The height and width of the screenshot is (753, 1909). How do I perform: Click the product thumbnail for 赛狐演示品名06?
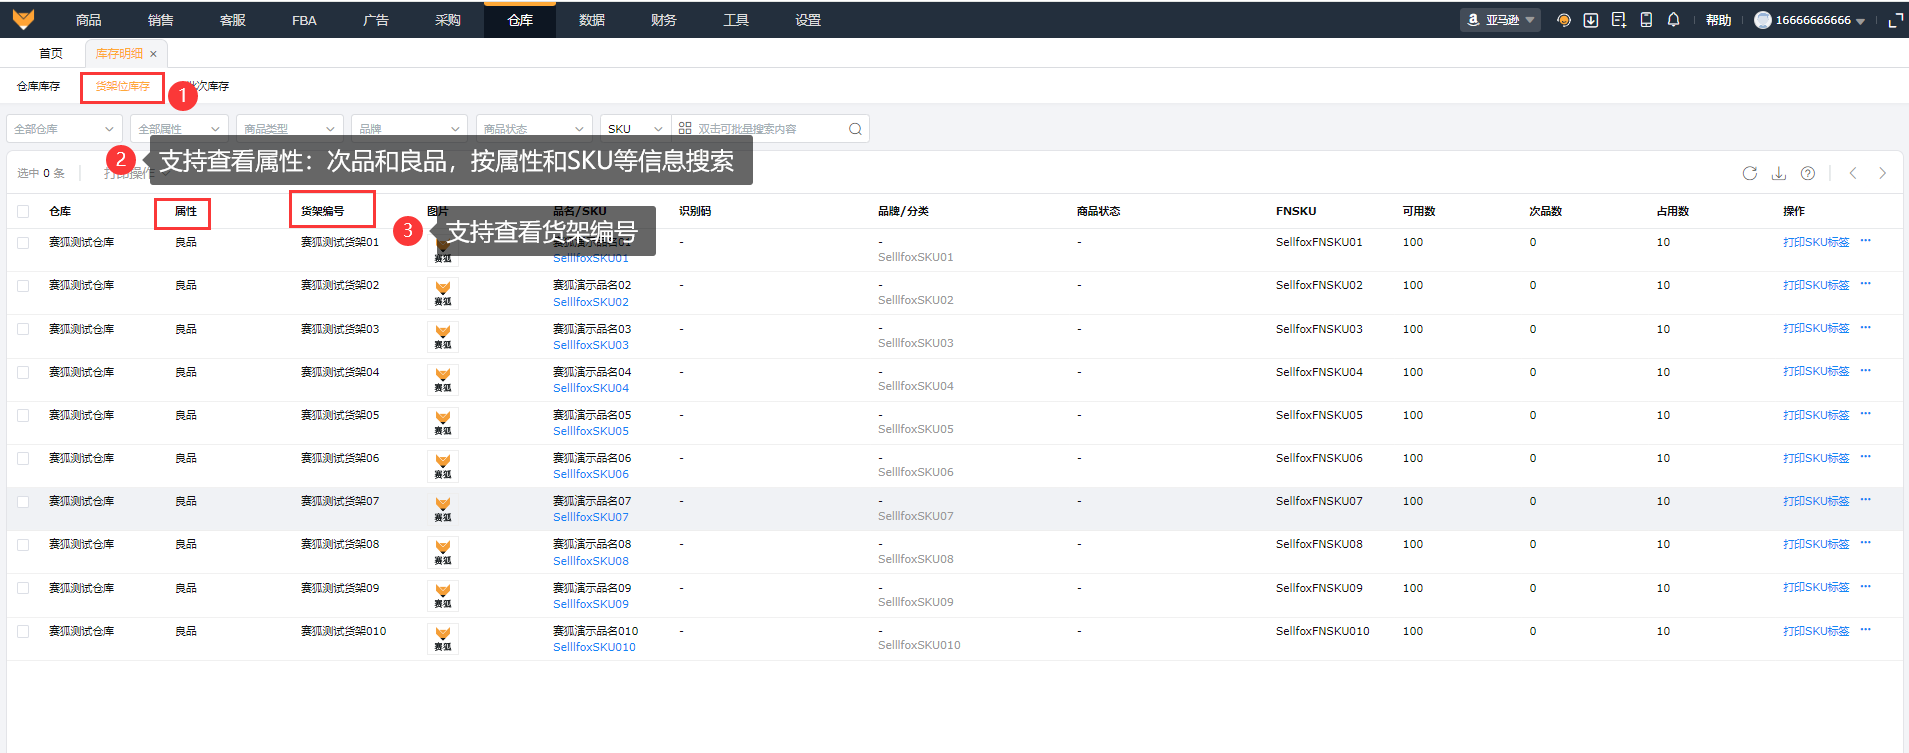[x=442, y=465]
